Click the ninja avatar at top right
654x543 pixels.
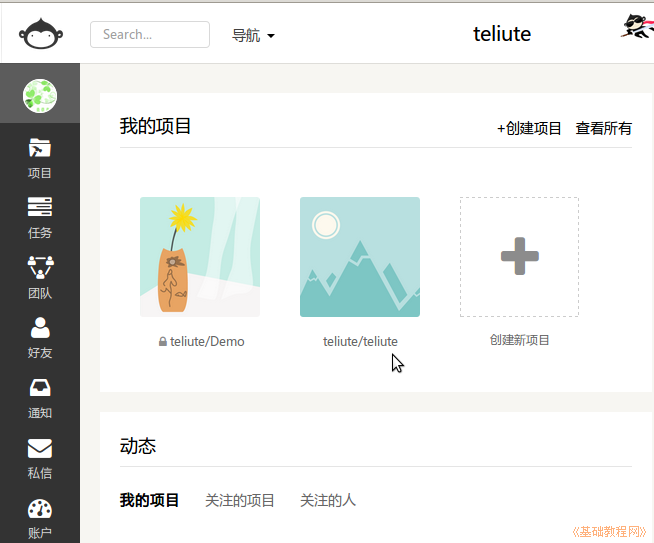(636, 27)
